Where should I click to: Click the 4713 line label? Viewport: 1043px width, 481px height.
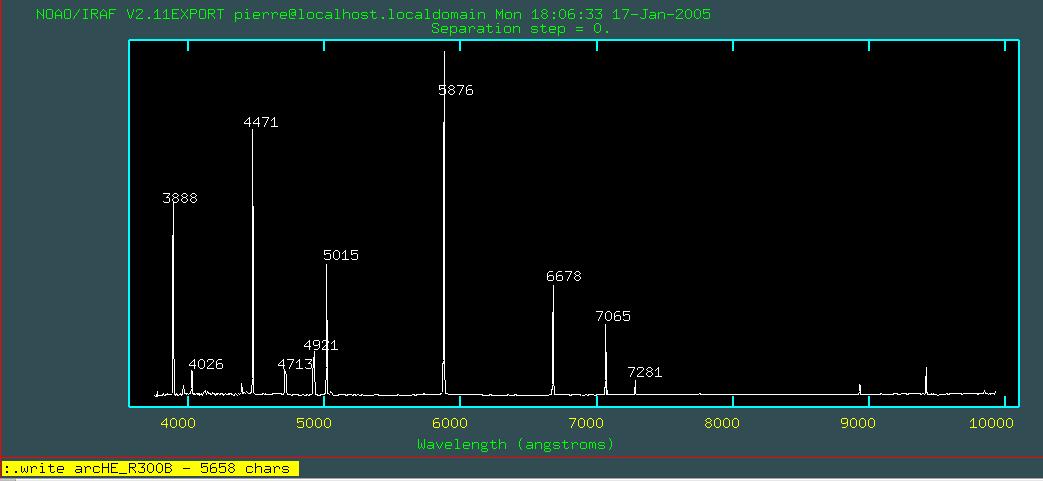point(295,364)
